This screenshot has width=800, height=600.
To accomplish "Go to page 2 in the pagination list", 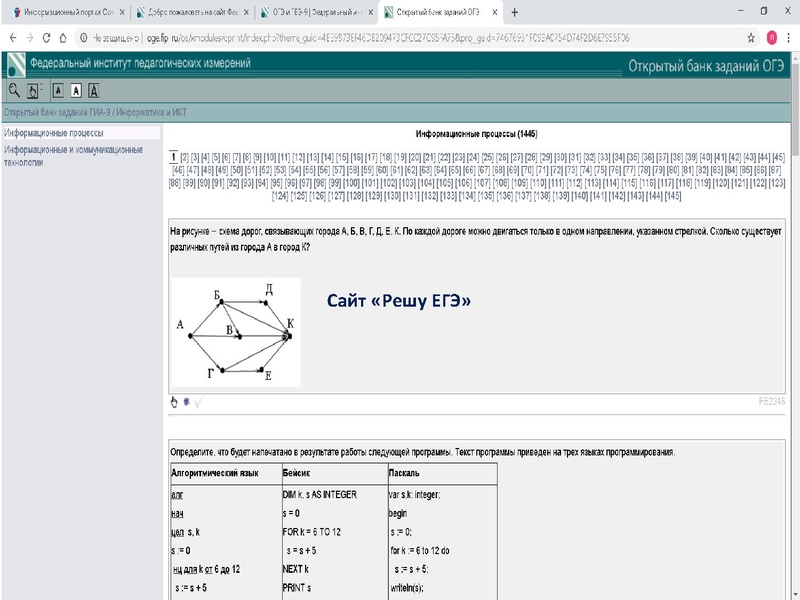I will click(183, 158).
